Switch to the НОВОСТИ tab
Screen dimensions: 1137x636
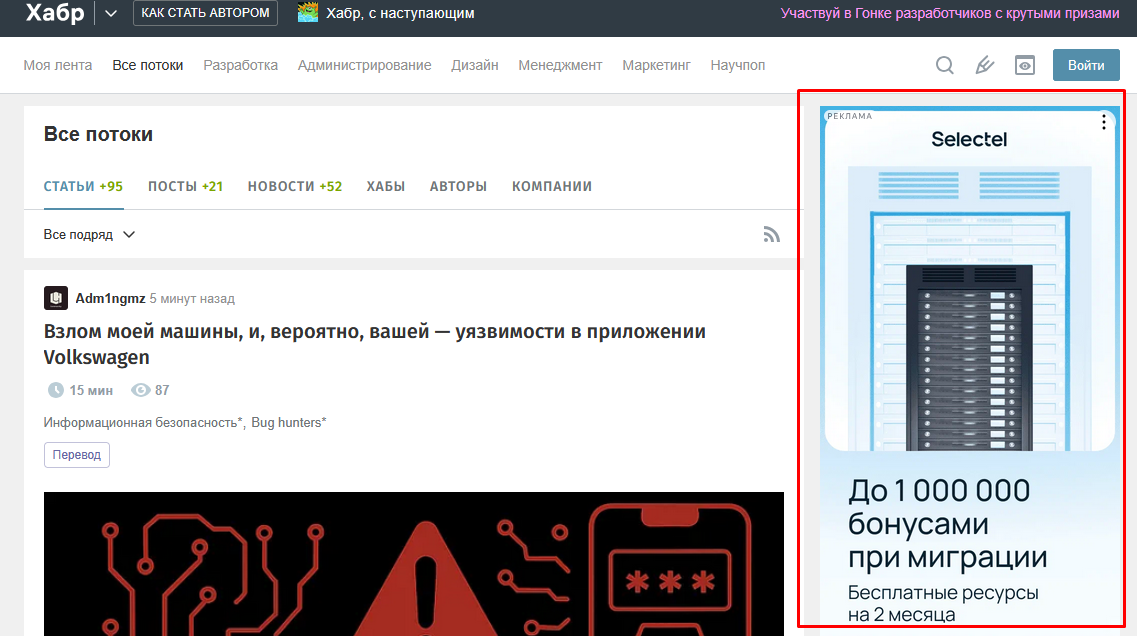(x=294, y=186)
